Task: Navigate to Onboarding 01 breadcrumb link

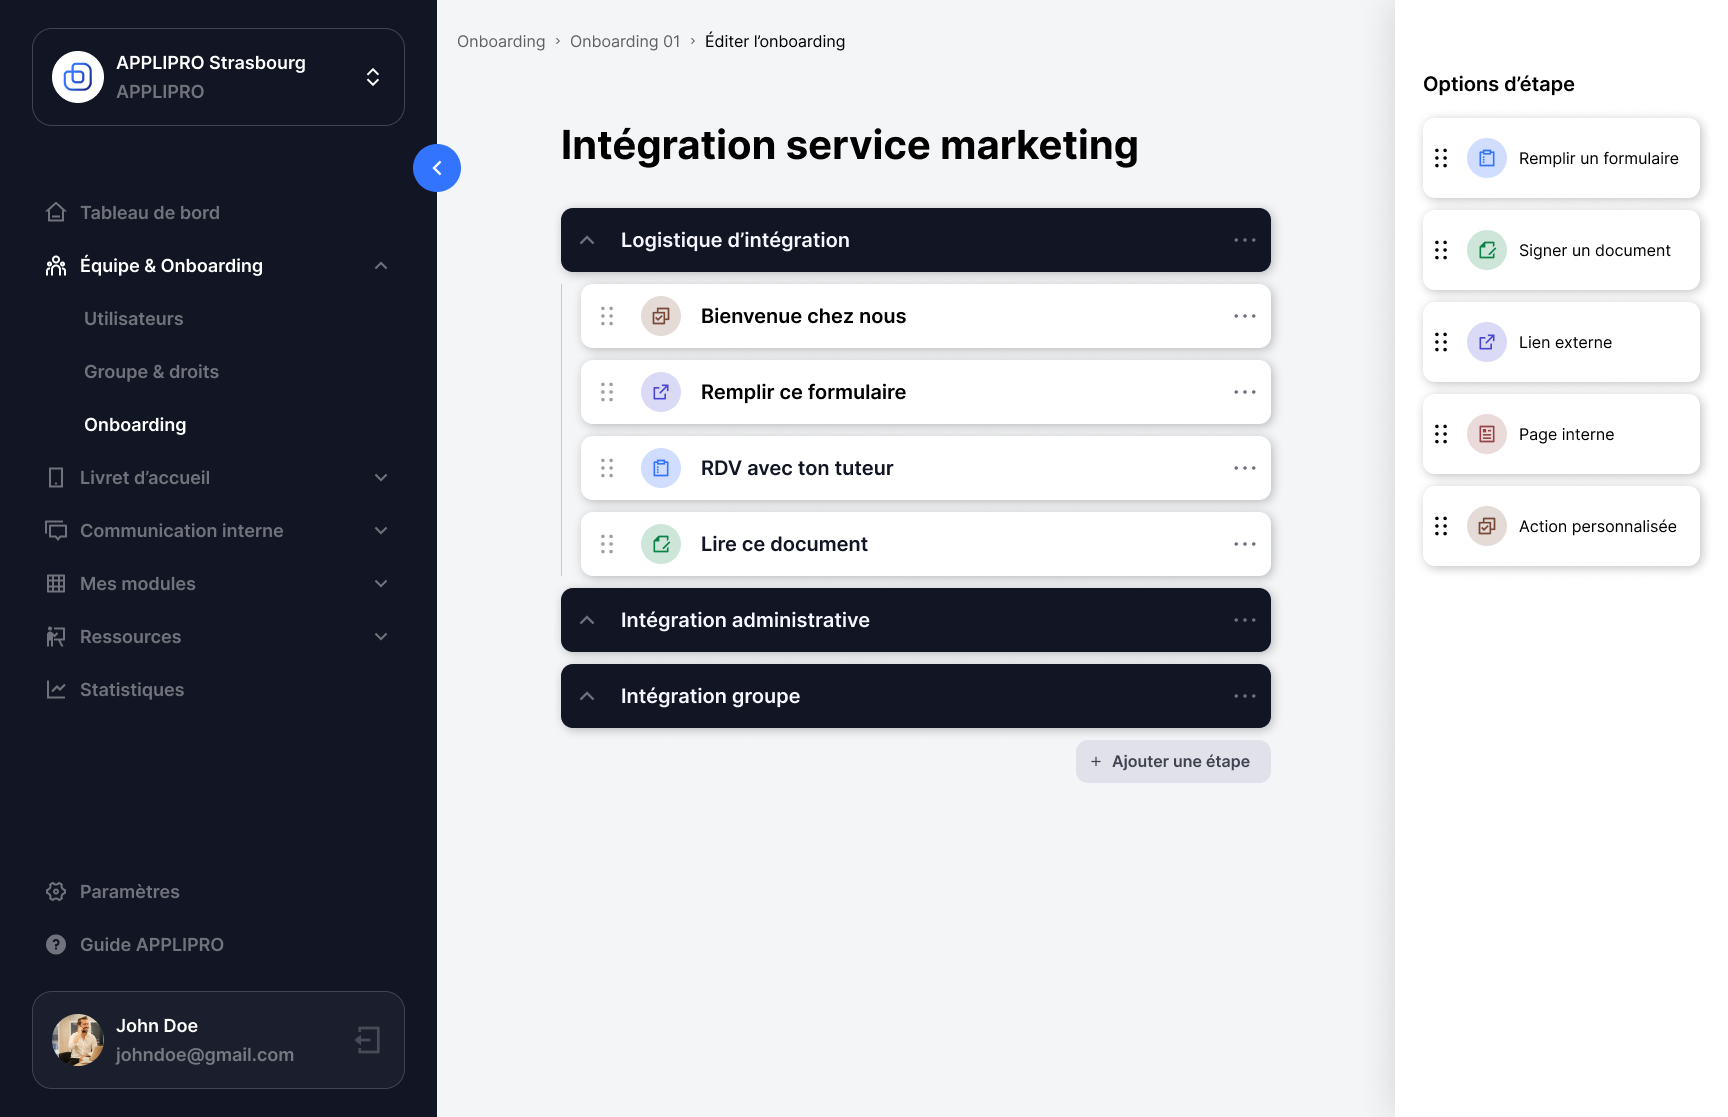Action: 625,41
